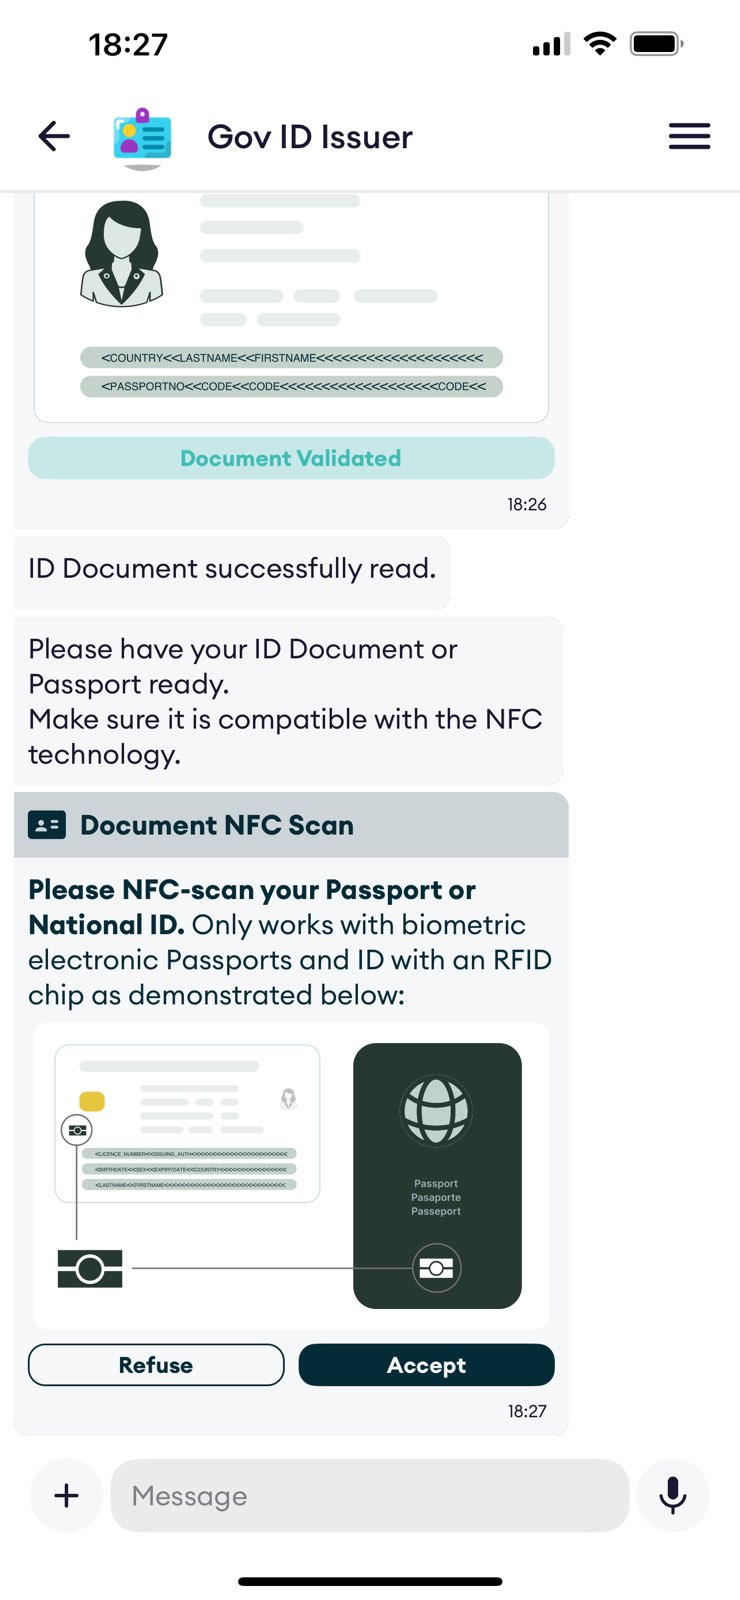Tap the back arrow icon
This screenshot has height=1600, width=740.
[x=54, y=136]
